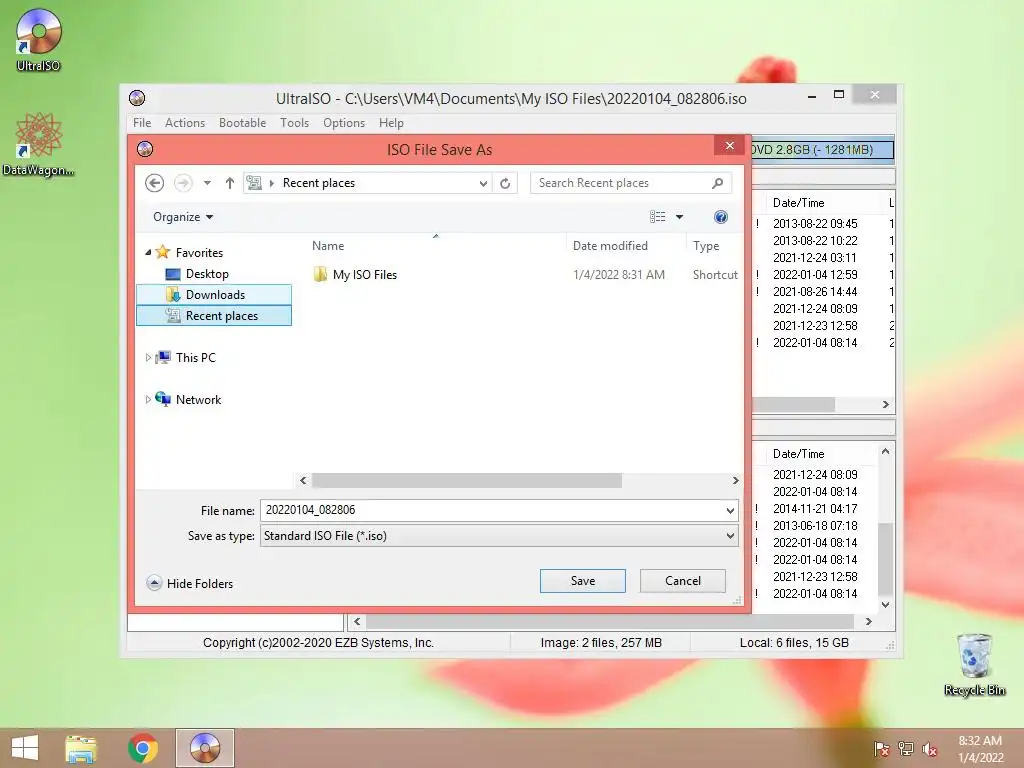Select Recent places in Favorites

coord(214,315)
